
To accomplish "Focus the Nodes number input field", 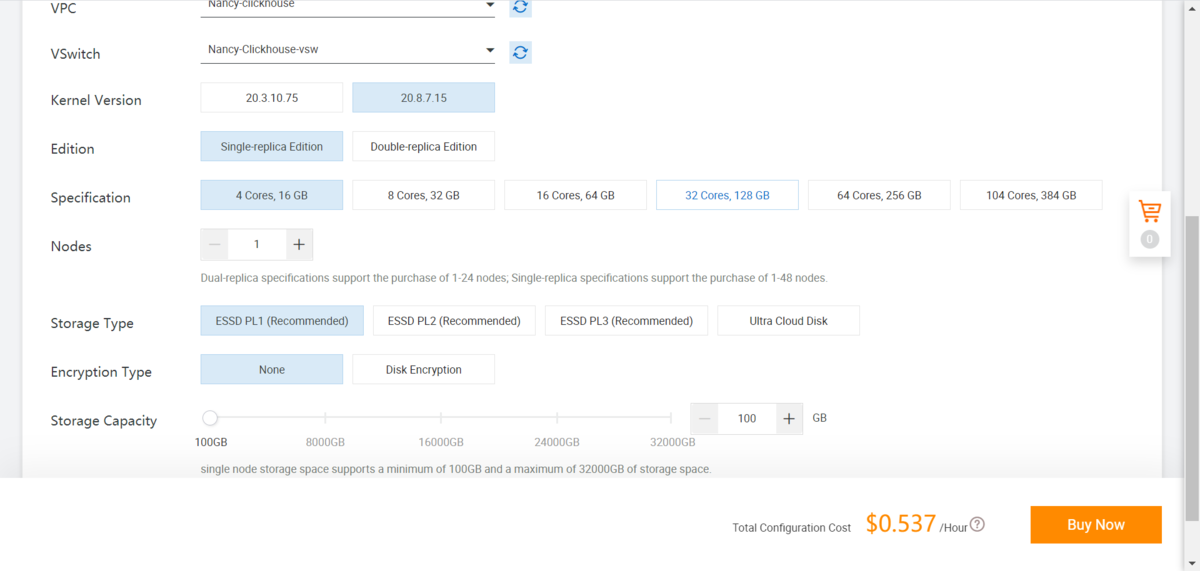I will coord(257,244).
